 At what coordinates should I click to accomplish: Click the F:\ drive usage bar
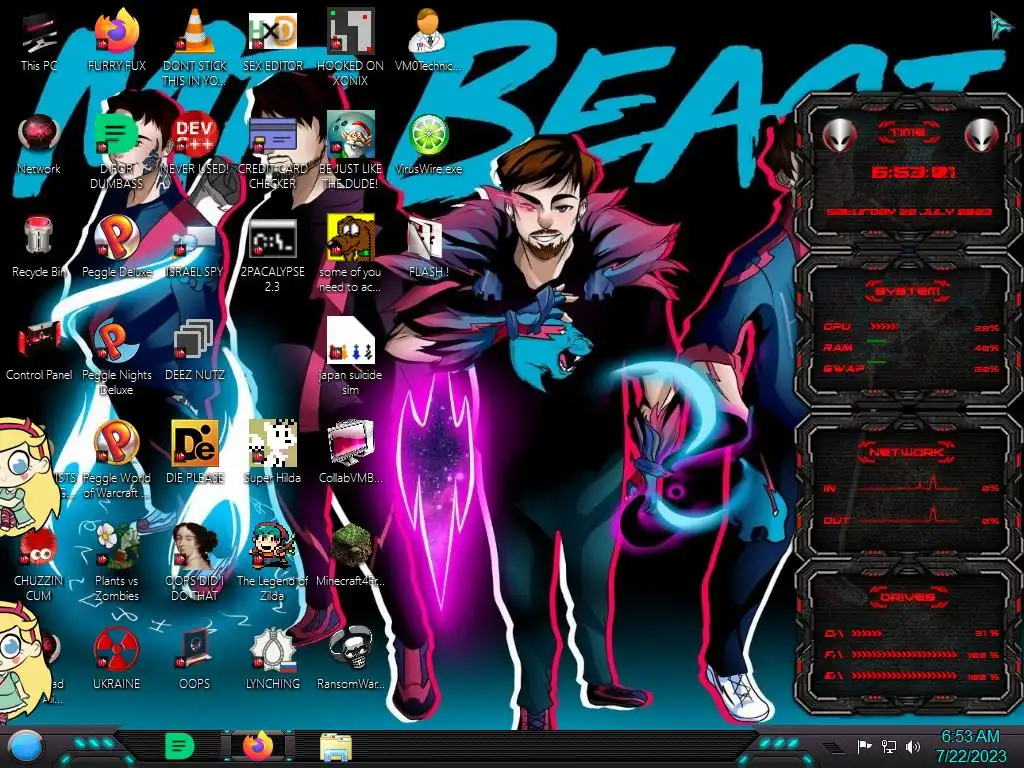point(904,654)
